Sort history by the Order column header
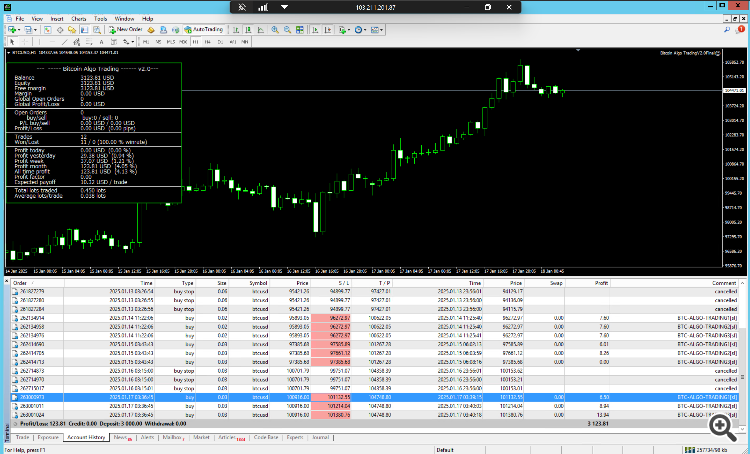Viewport: 750px width, 454px height. pyautogui.click(x=37, y=283)
